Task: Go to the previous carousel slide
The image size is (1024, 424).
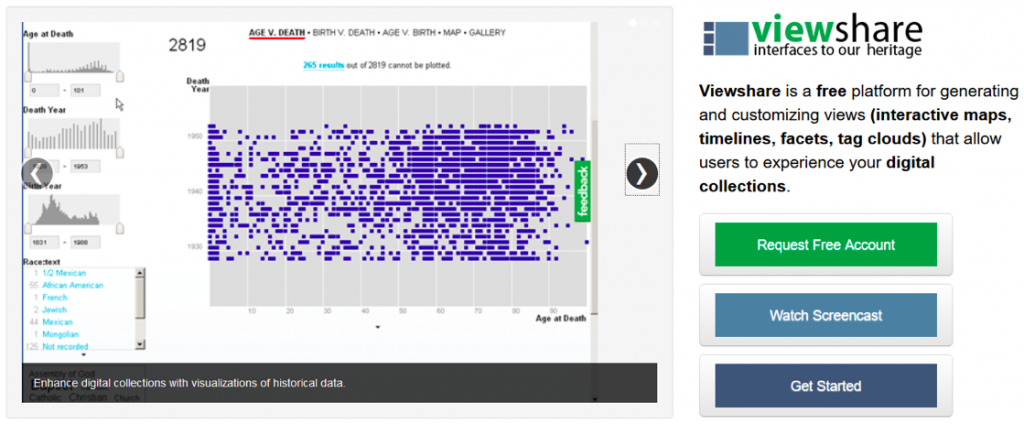Action: pos(36,174)
